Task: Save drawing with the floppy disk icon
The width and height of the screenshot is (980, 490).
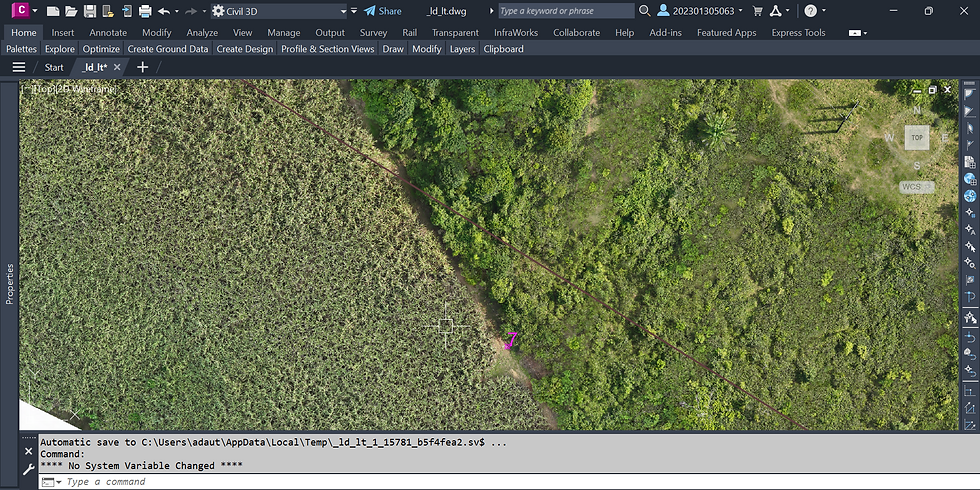Action: [90, 11]
